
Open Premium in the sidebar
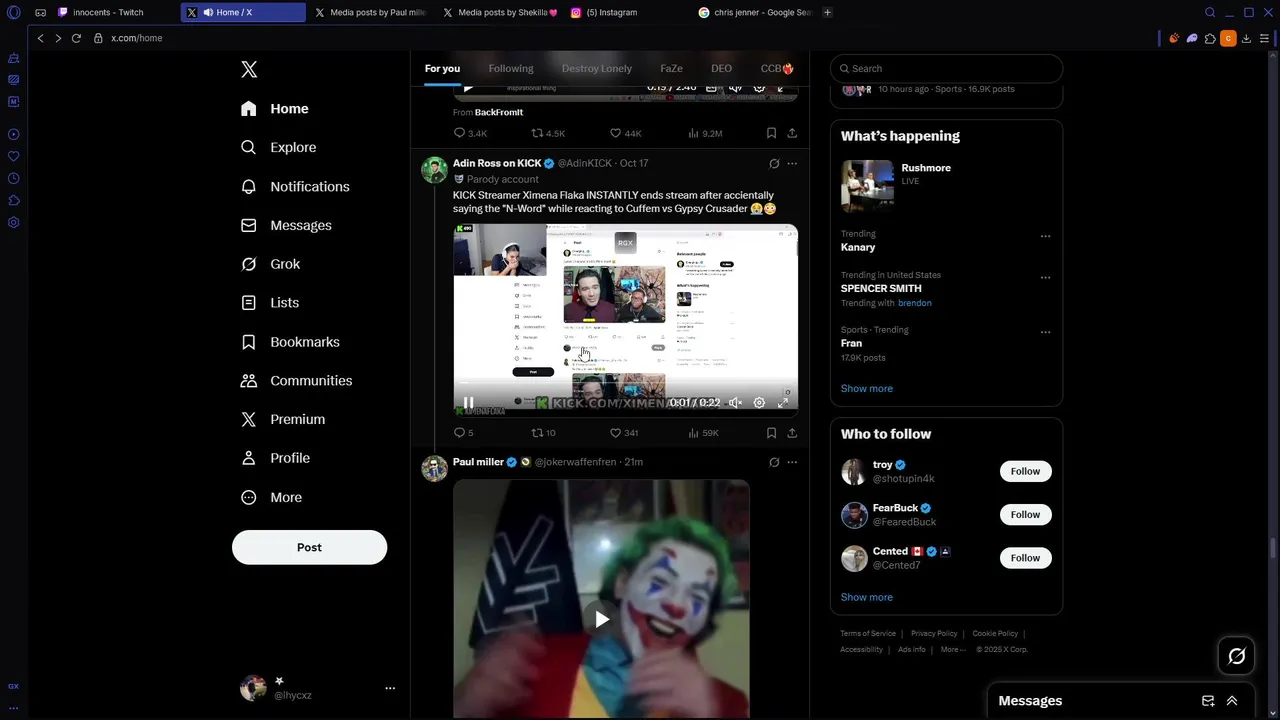(x=283, y=420)
